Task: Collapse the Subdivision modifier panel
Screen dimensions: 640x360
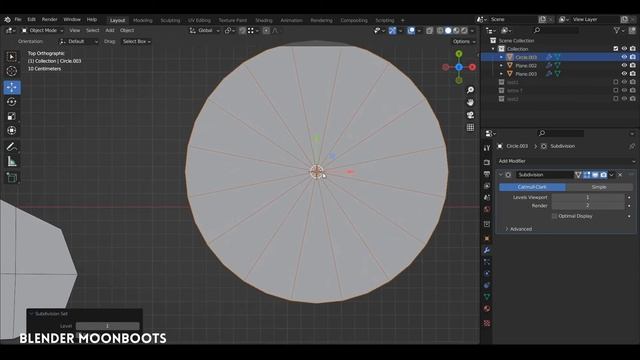Action: pos(501,175)
